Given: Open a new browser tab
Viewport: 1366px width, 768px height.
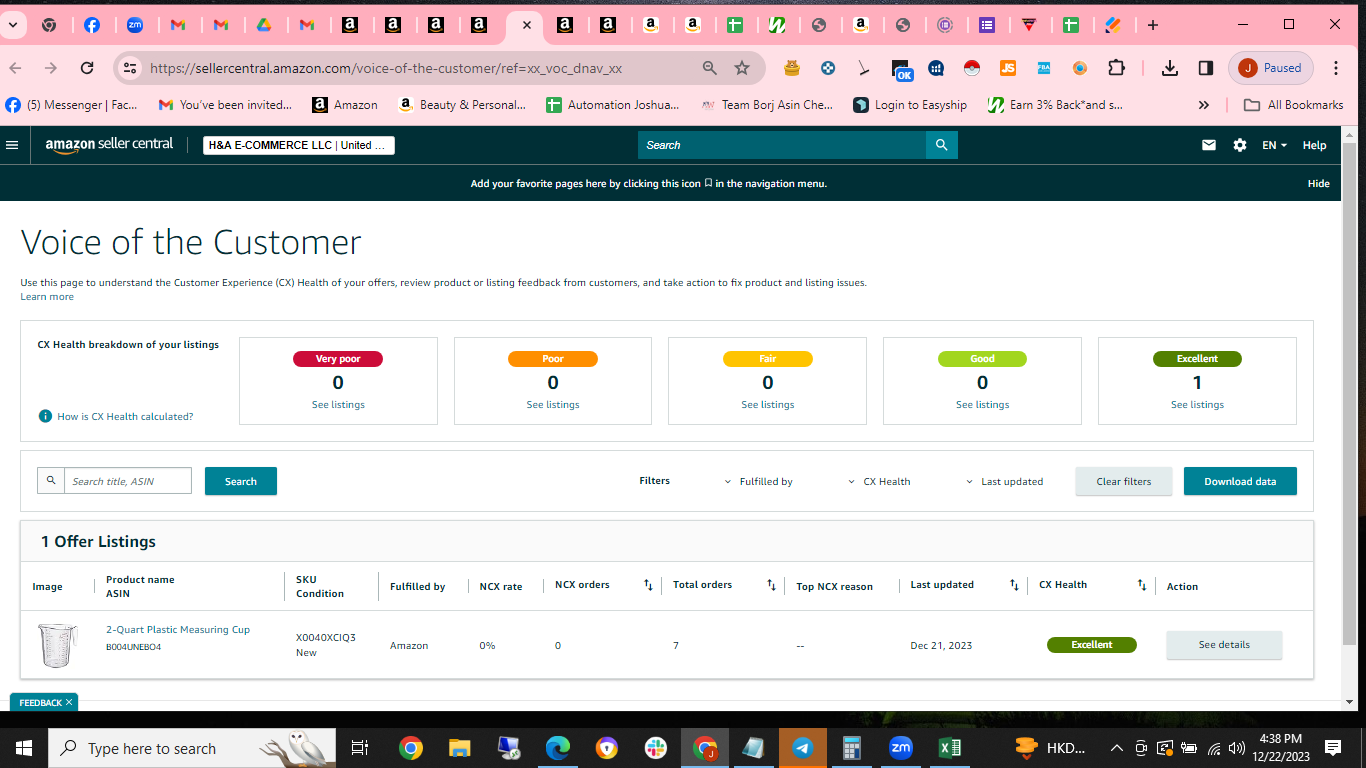Looking at the screenshot, I should pyautogui.click(x=1153, y=25).
